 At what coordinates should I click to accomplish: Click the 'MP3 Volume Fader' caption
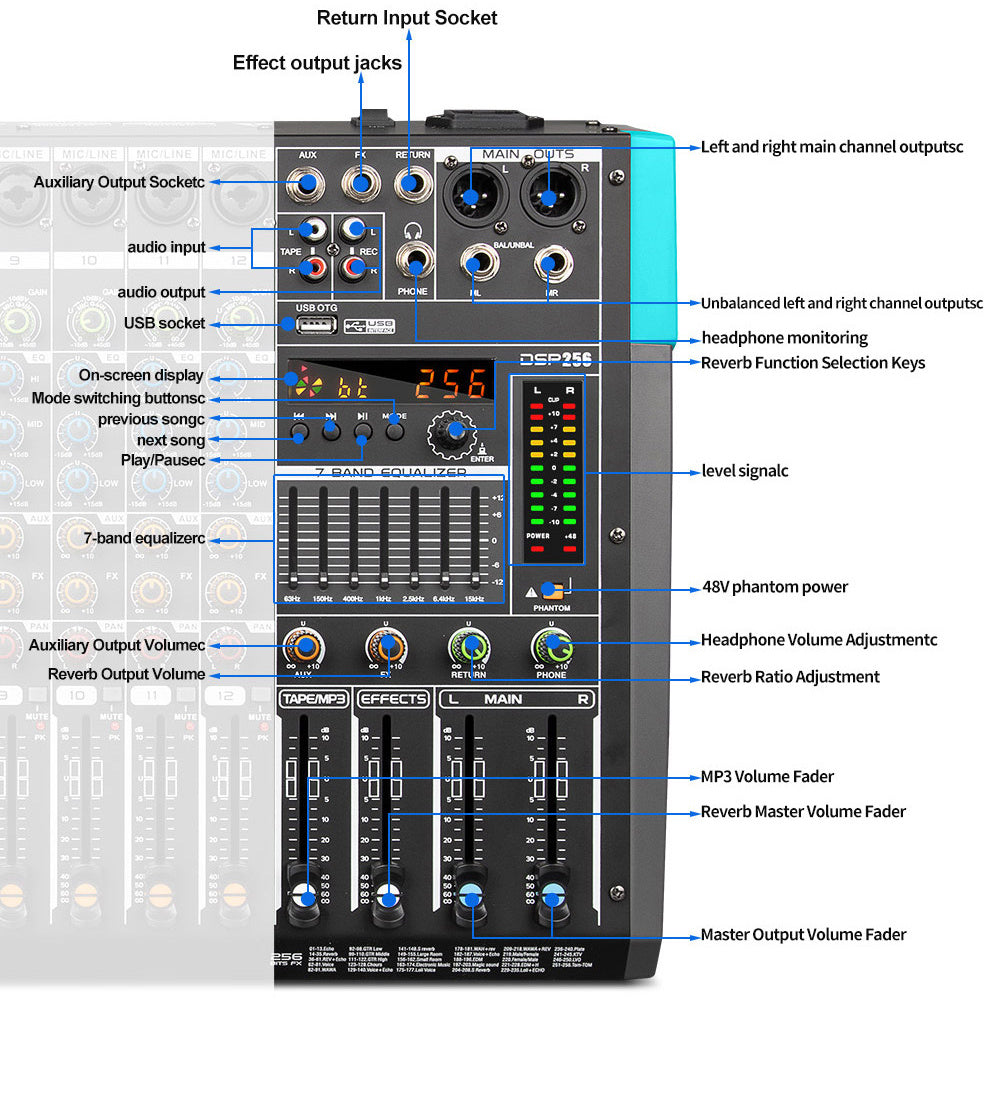coord(767,777)
